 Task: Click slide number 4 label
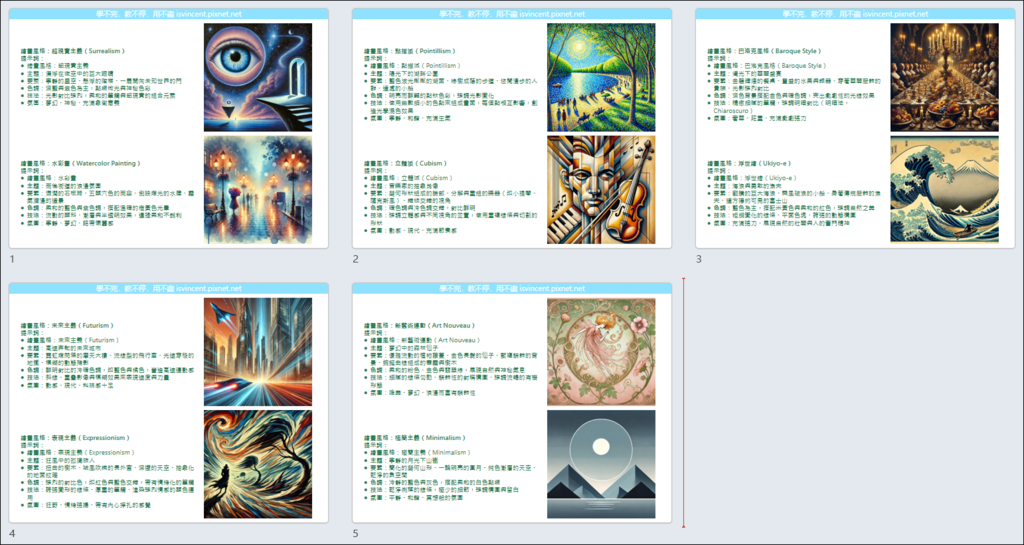tap(12, 534)
